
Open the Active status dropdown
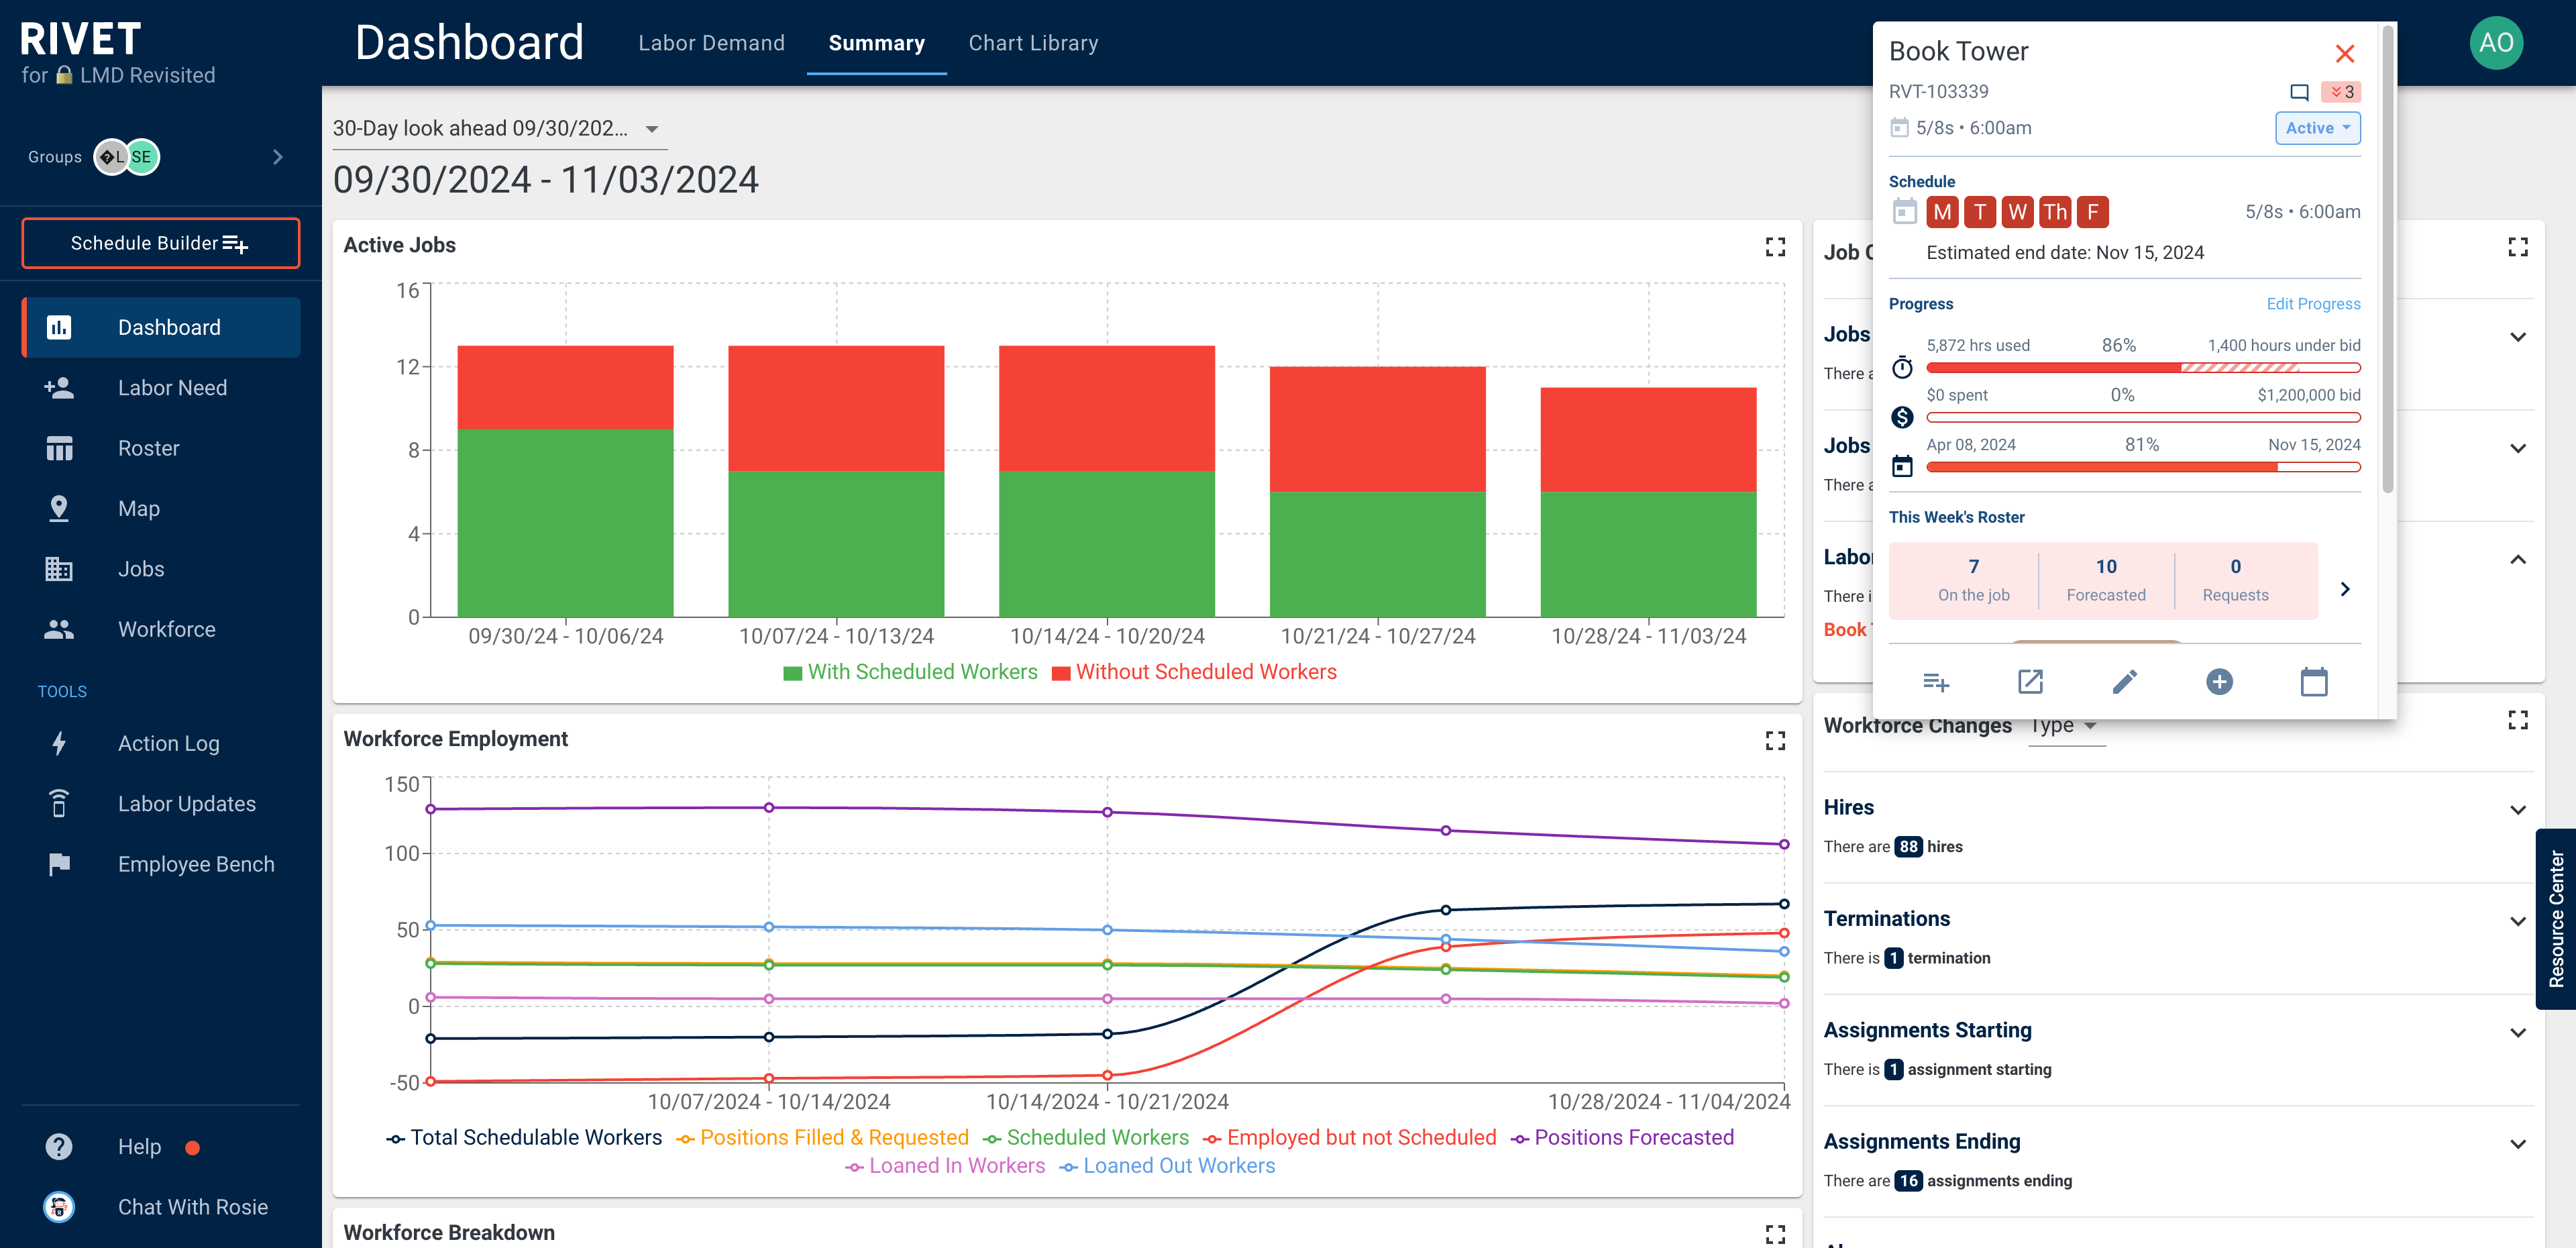[2317, 128]
